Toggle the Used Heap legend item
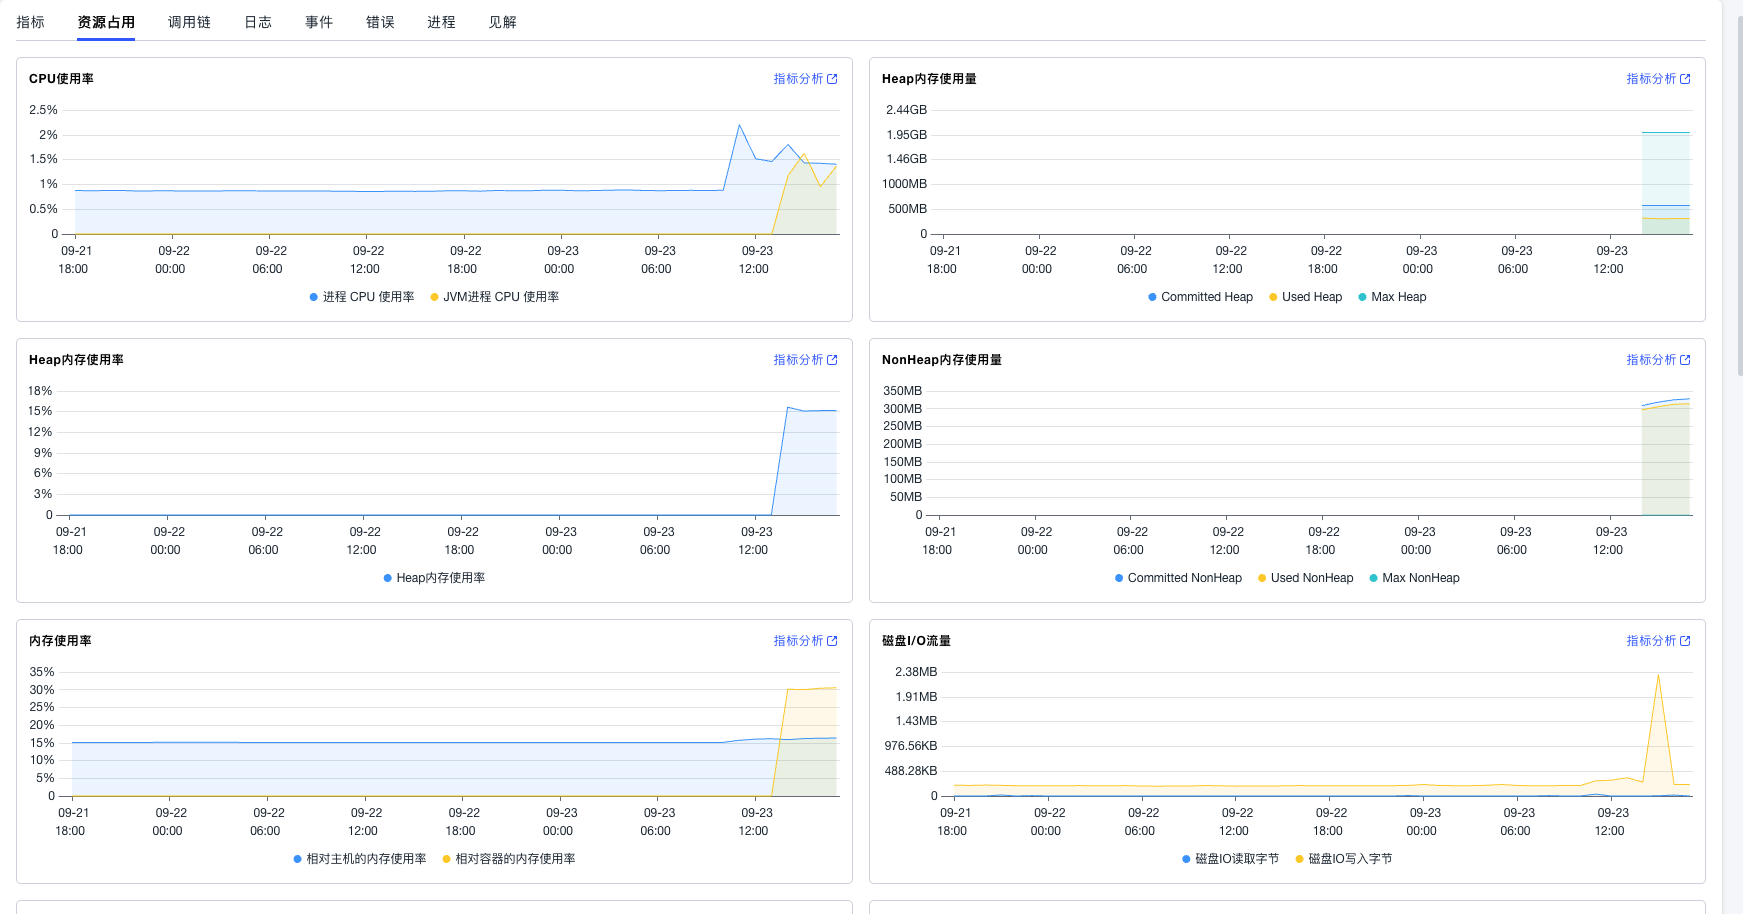 pyautogui.click(x=1305, y=297)
